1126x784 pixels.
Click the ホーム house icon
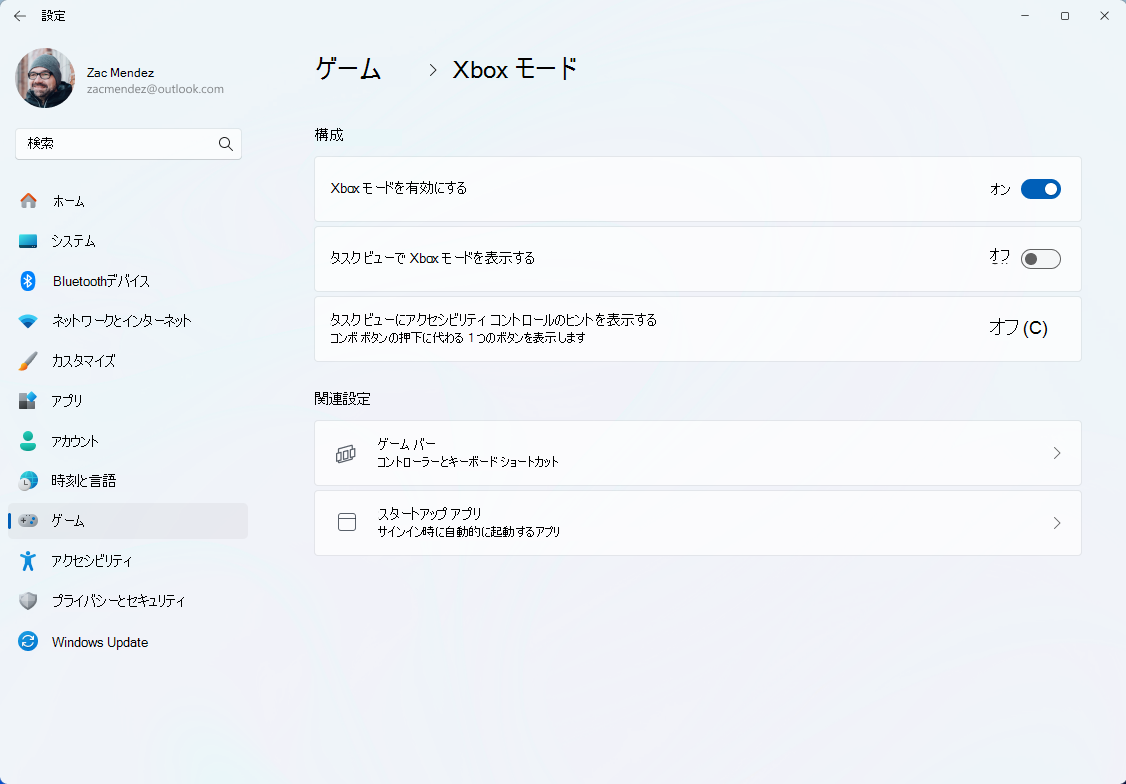[28, 201]
